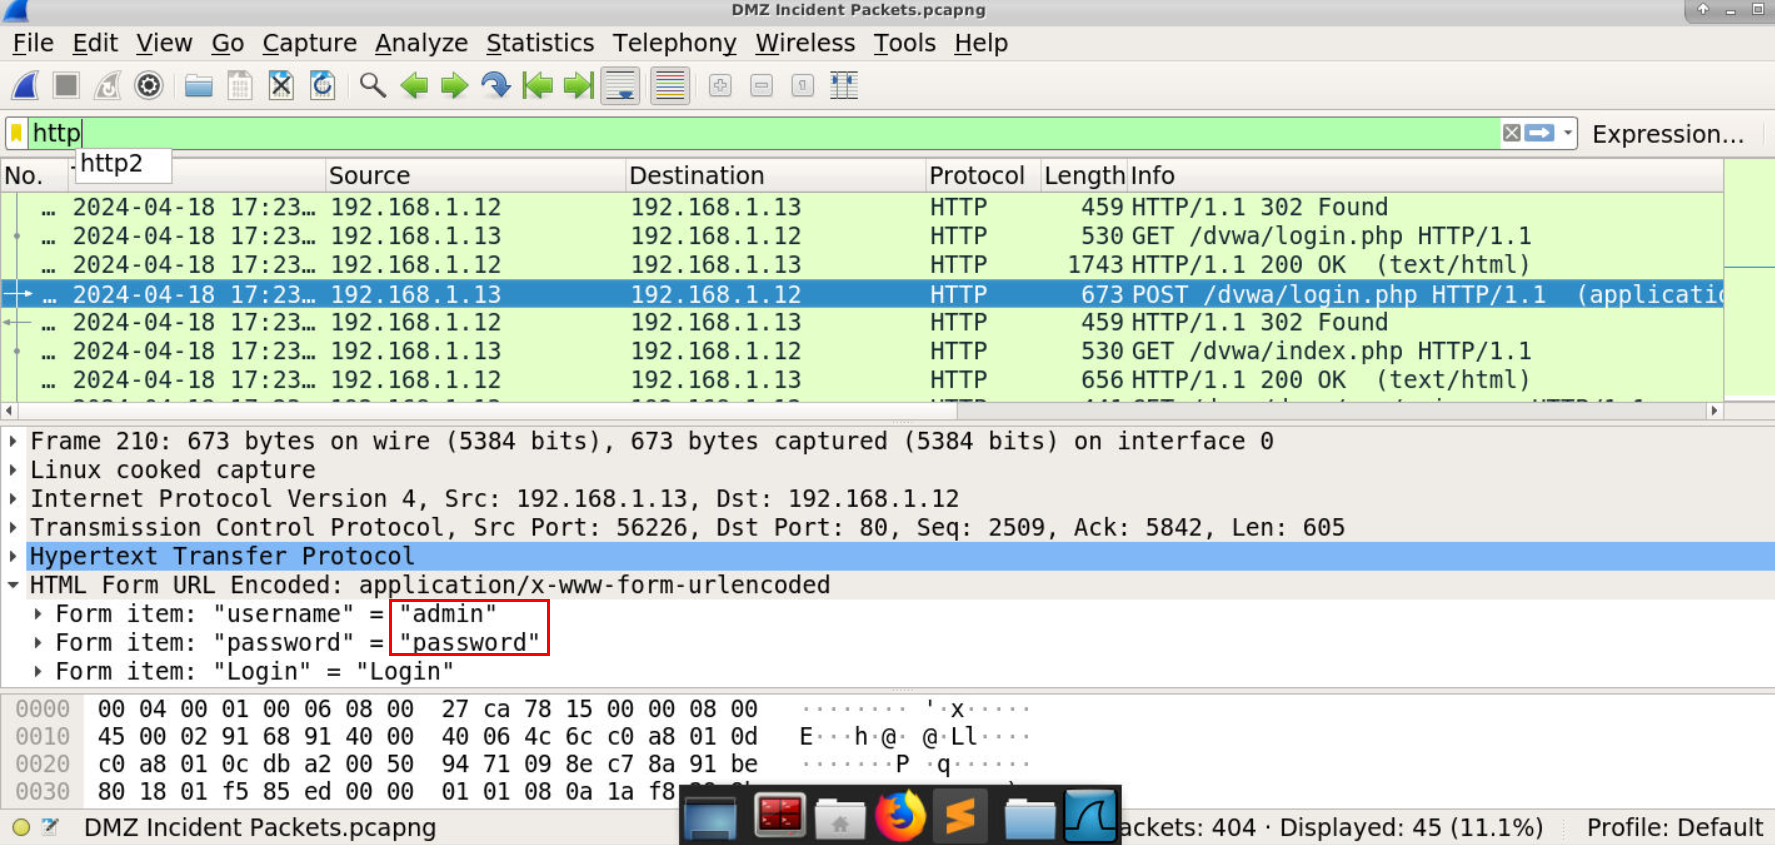Expand Transmission Control Protocol node
Screen dimensions: 1775x845
13,528
